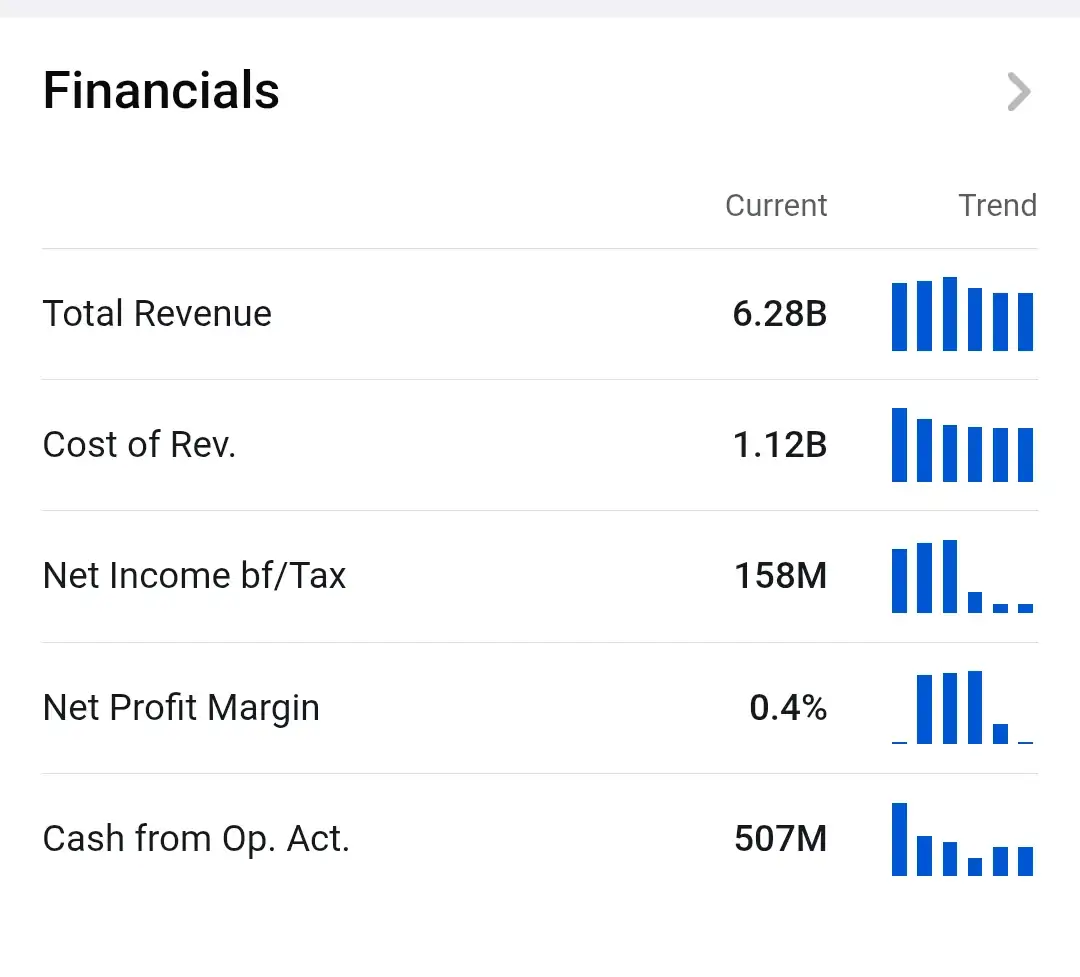The height and width of the screenshot is (977, 1080).
Task: Tap the Net Profit Margin label
Action: (181, 708)
